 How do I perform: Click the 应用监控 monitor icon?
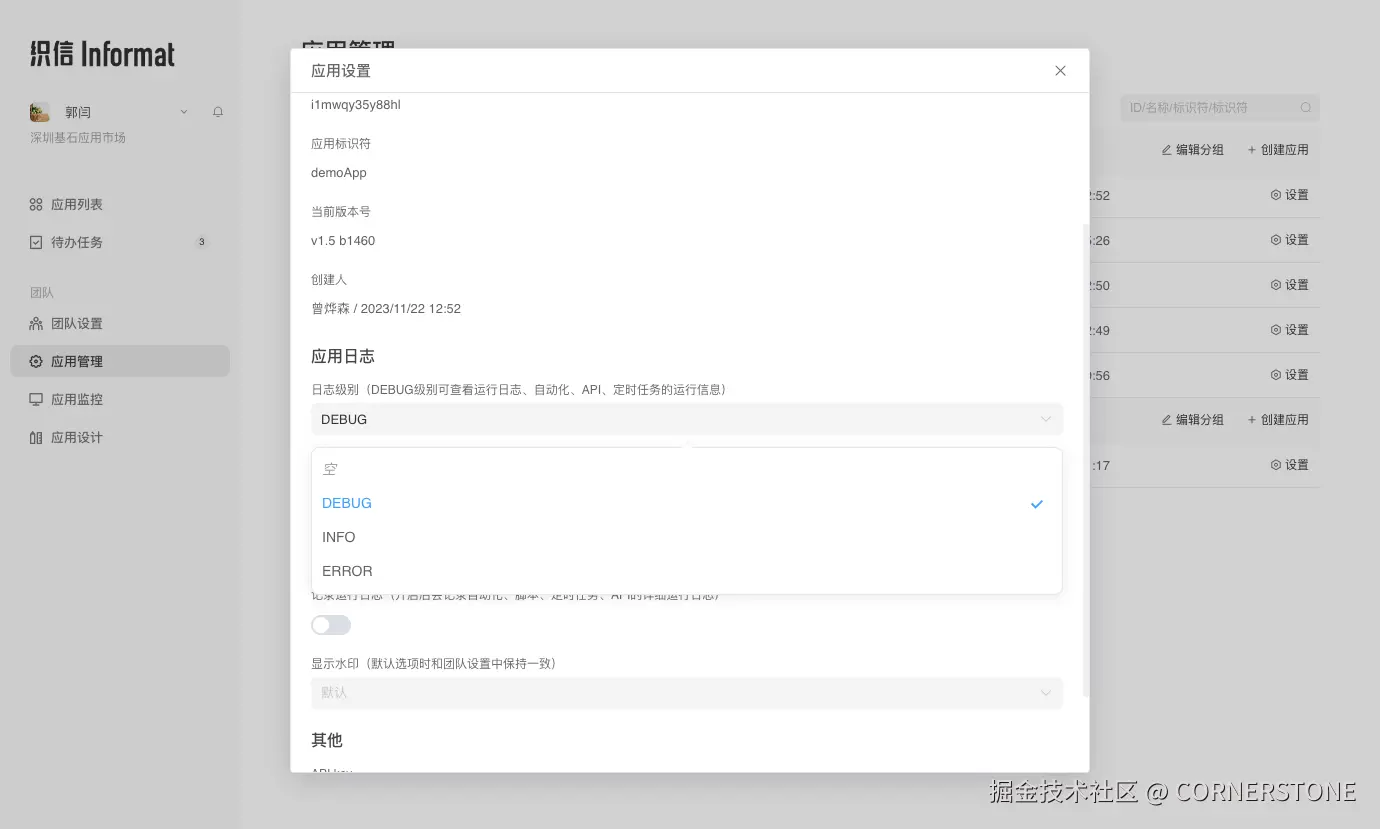[36, 399]
